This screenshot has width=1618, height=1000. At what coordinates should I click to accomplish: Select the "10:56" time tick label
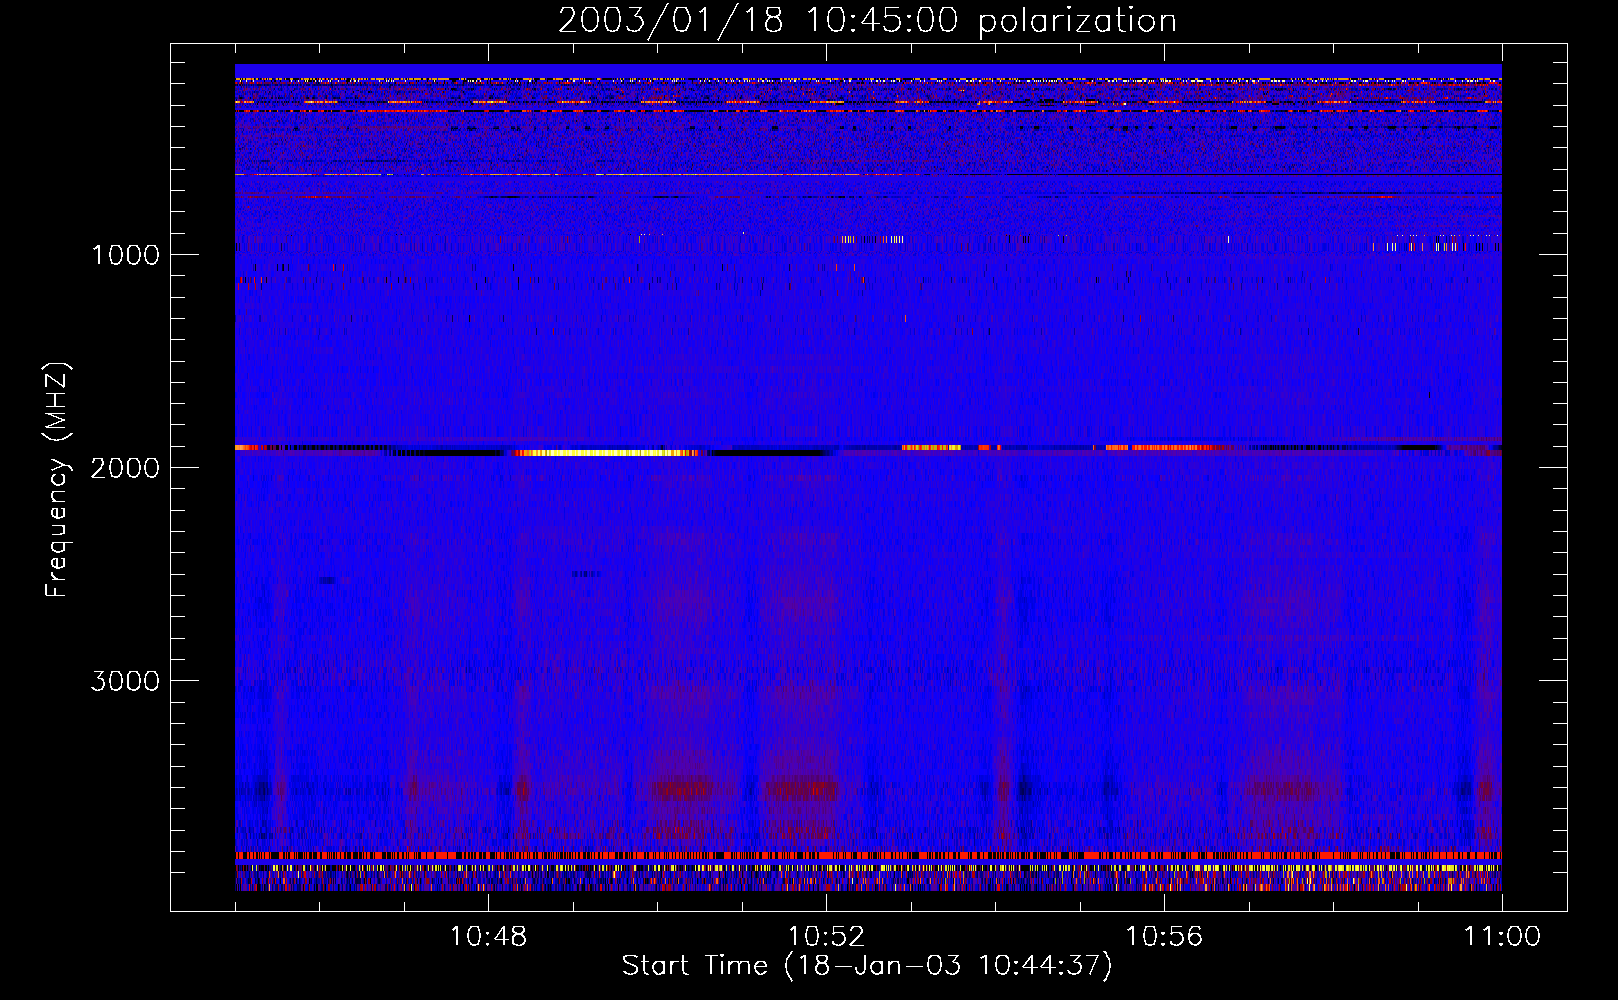pyautogui.click(x=1164, y=936)
